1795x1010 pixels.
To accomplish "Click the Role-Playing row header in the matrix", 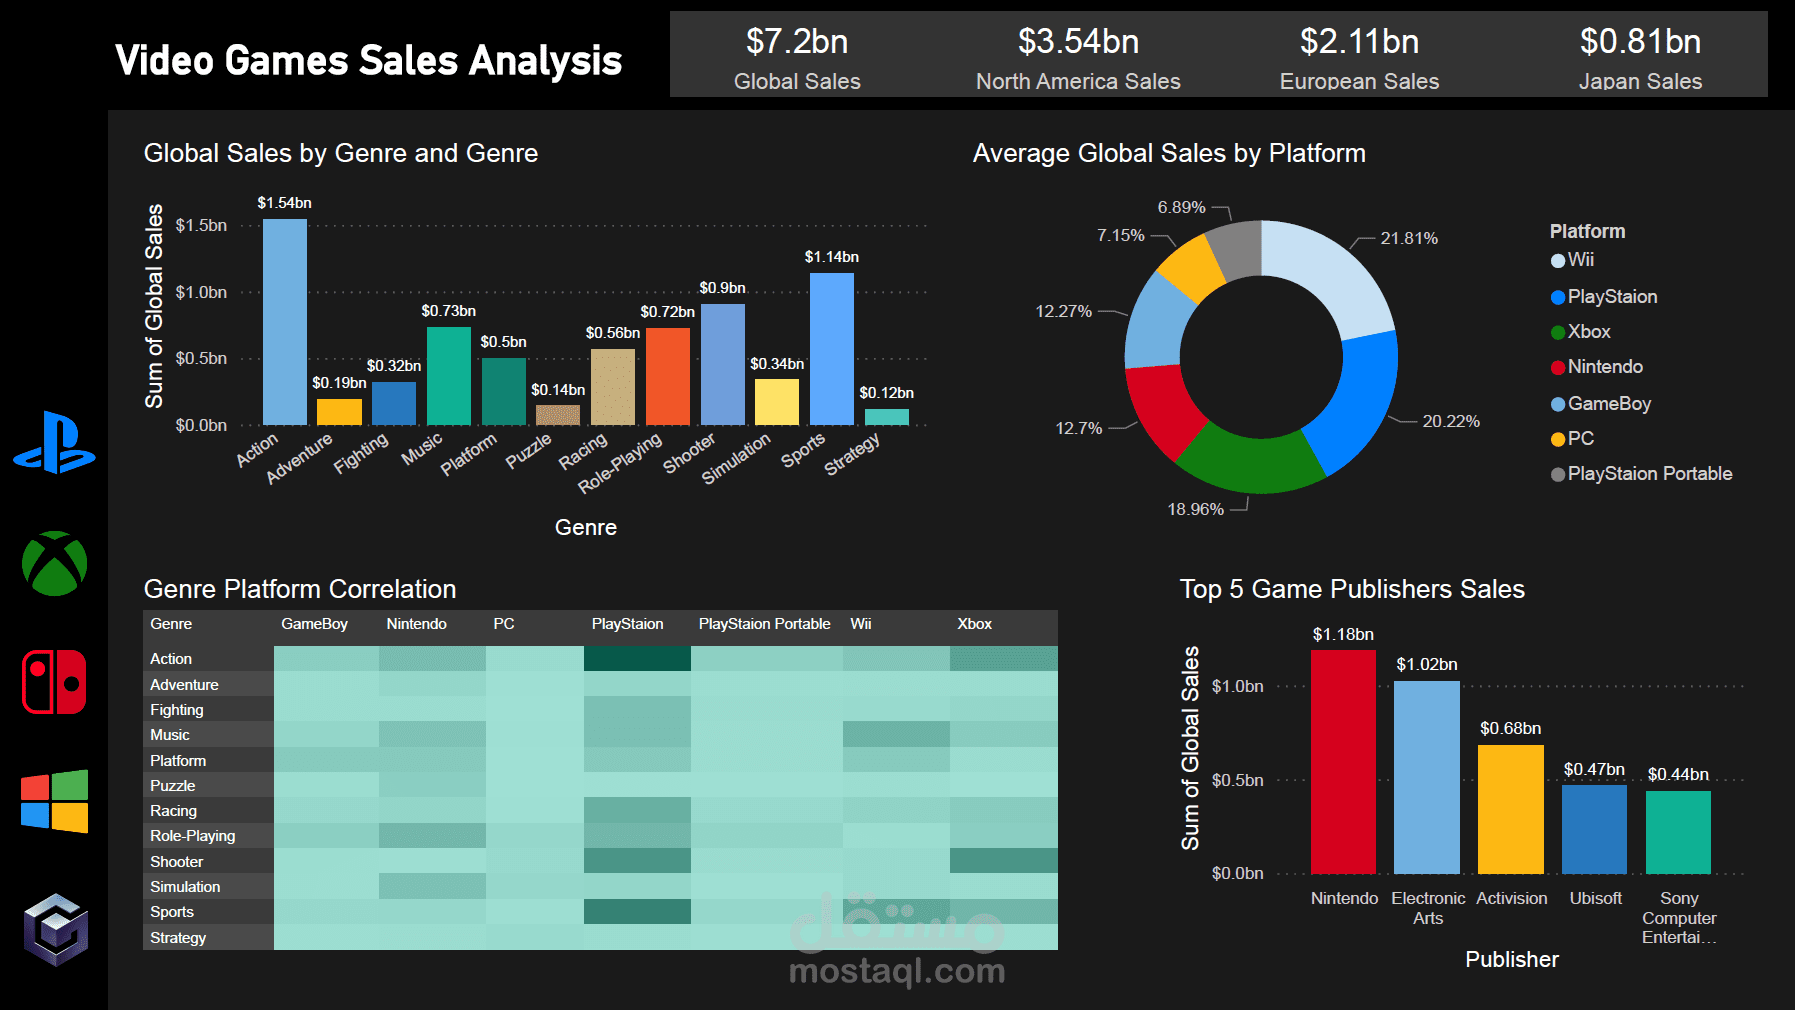I will [208, 836].
